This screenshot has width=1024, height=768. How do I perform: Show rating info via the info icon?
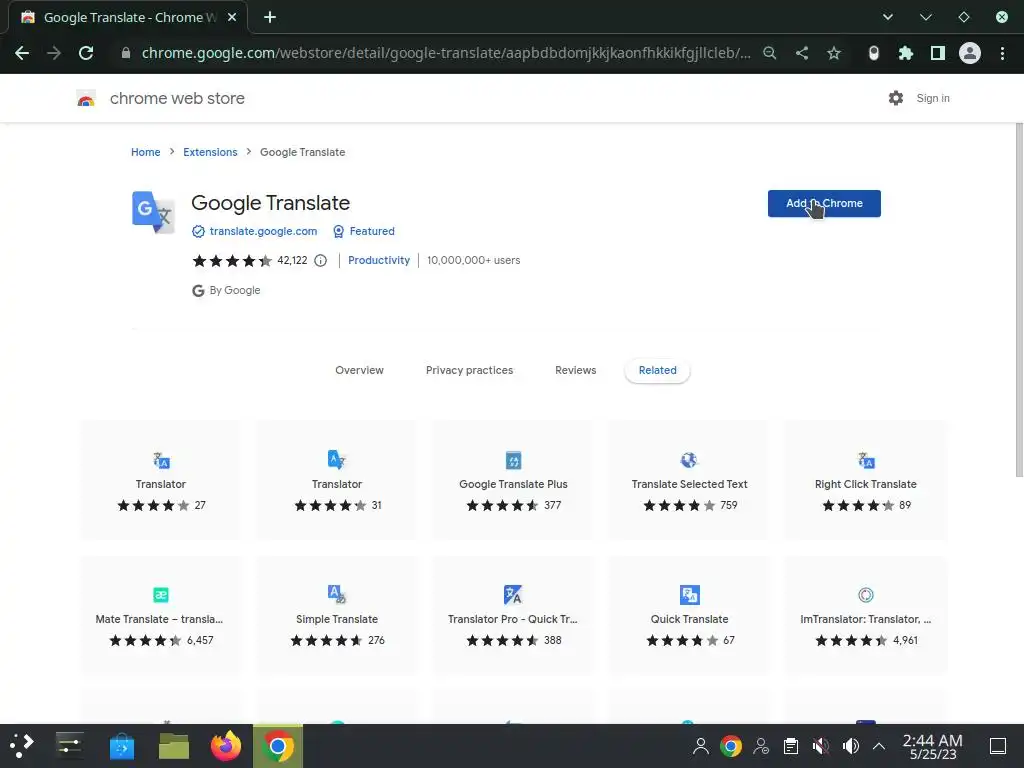[x=321, y=261]
